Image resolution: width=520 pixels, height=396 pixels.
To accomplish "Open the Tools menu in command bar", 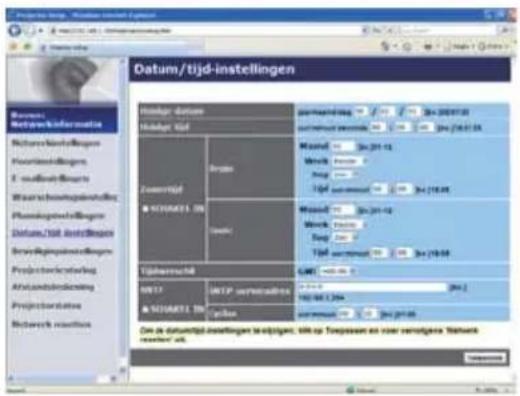I will tap(493, 47).
